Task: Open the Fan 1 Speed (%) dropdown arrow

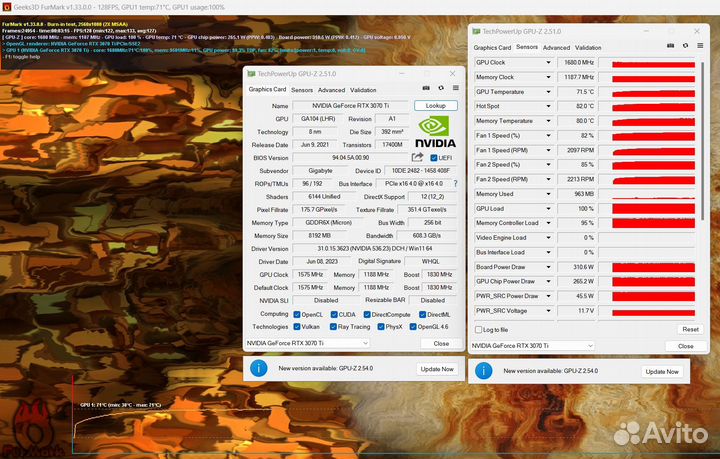Action: pyautogui.click(x=548, y=135)
